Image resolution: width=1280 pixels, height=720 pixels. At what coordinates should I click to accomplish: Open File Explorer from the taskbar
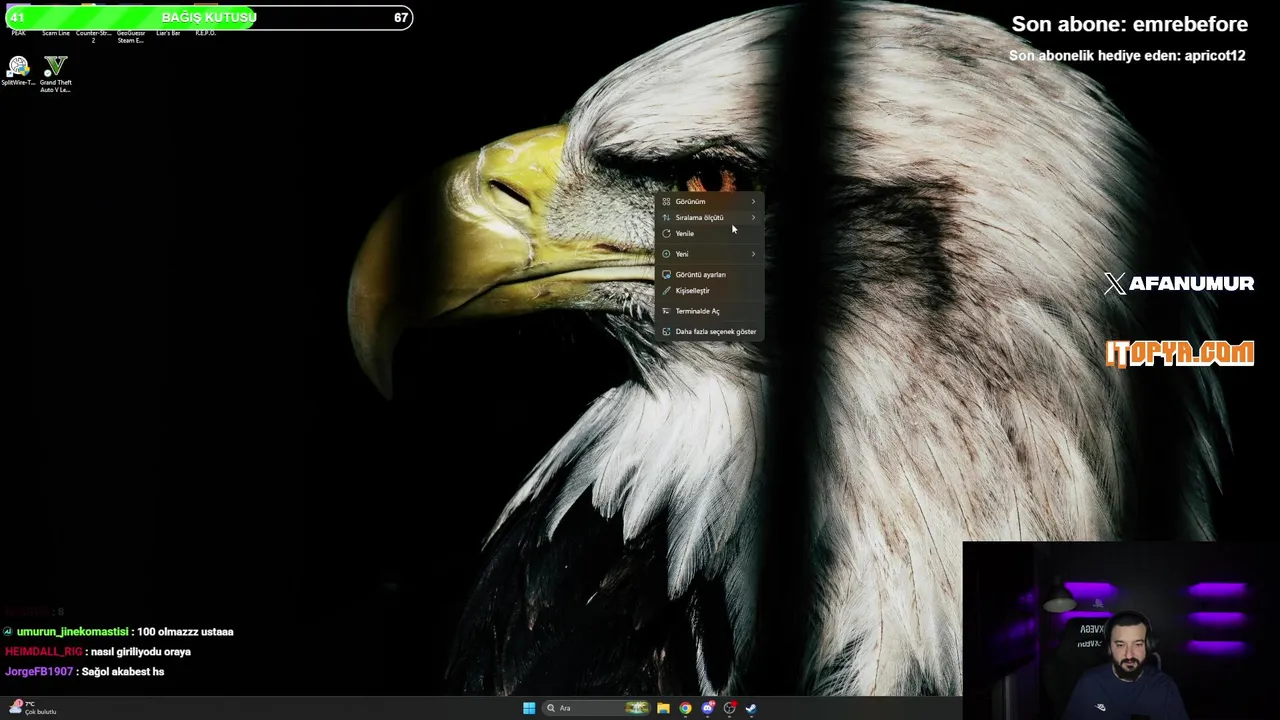[x=663, y=708]
